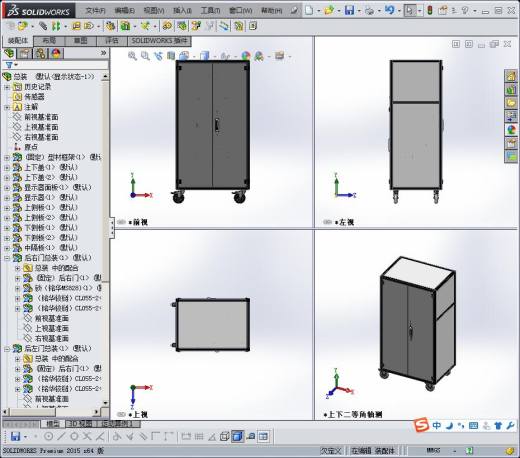The image size is (520, 458).
Task: Select the 中隔板<1> component
Action: click(51, 248)
